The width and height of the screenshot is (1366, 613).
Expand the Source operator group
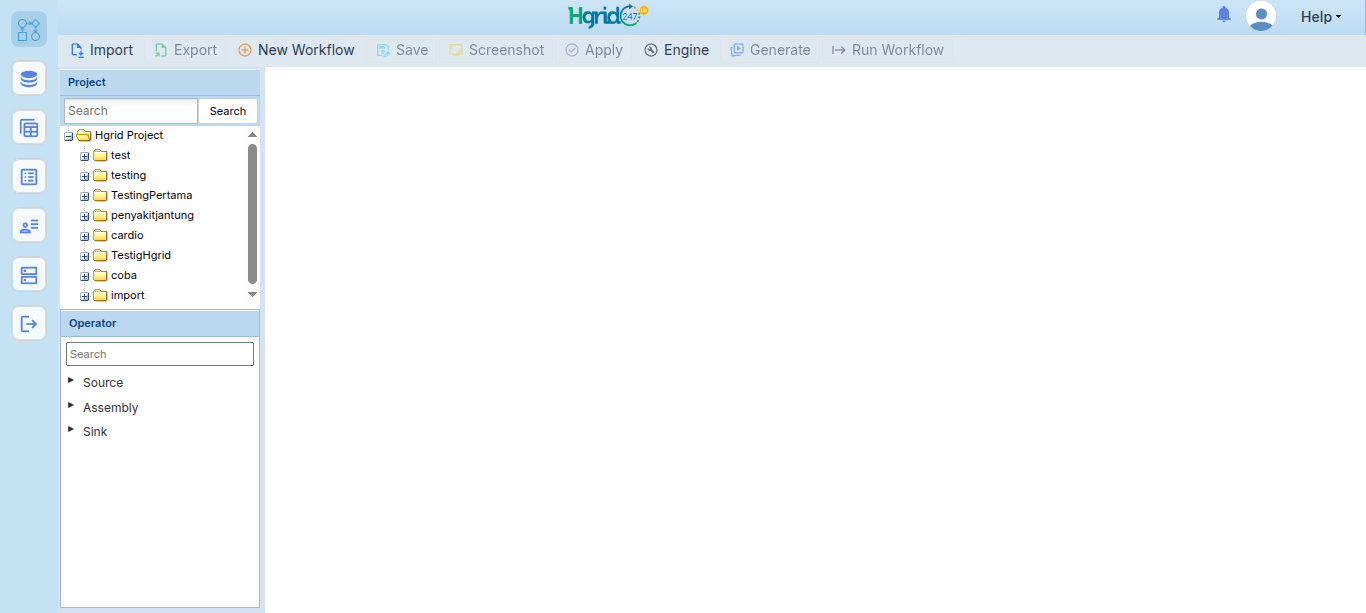71,380
